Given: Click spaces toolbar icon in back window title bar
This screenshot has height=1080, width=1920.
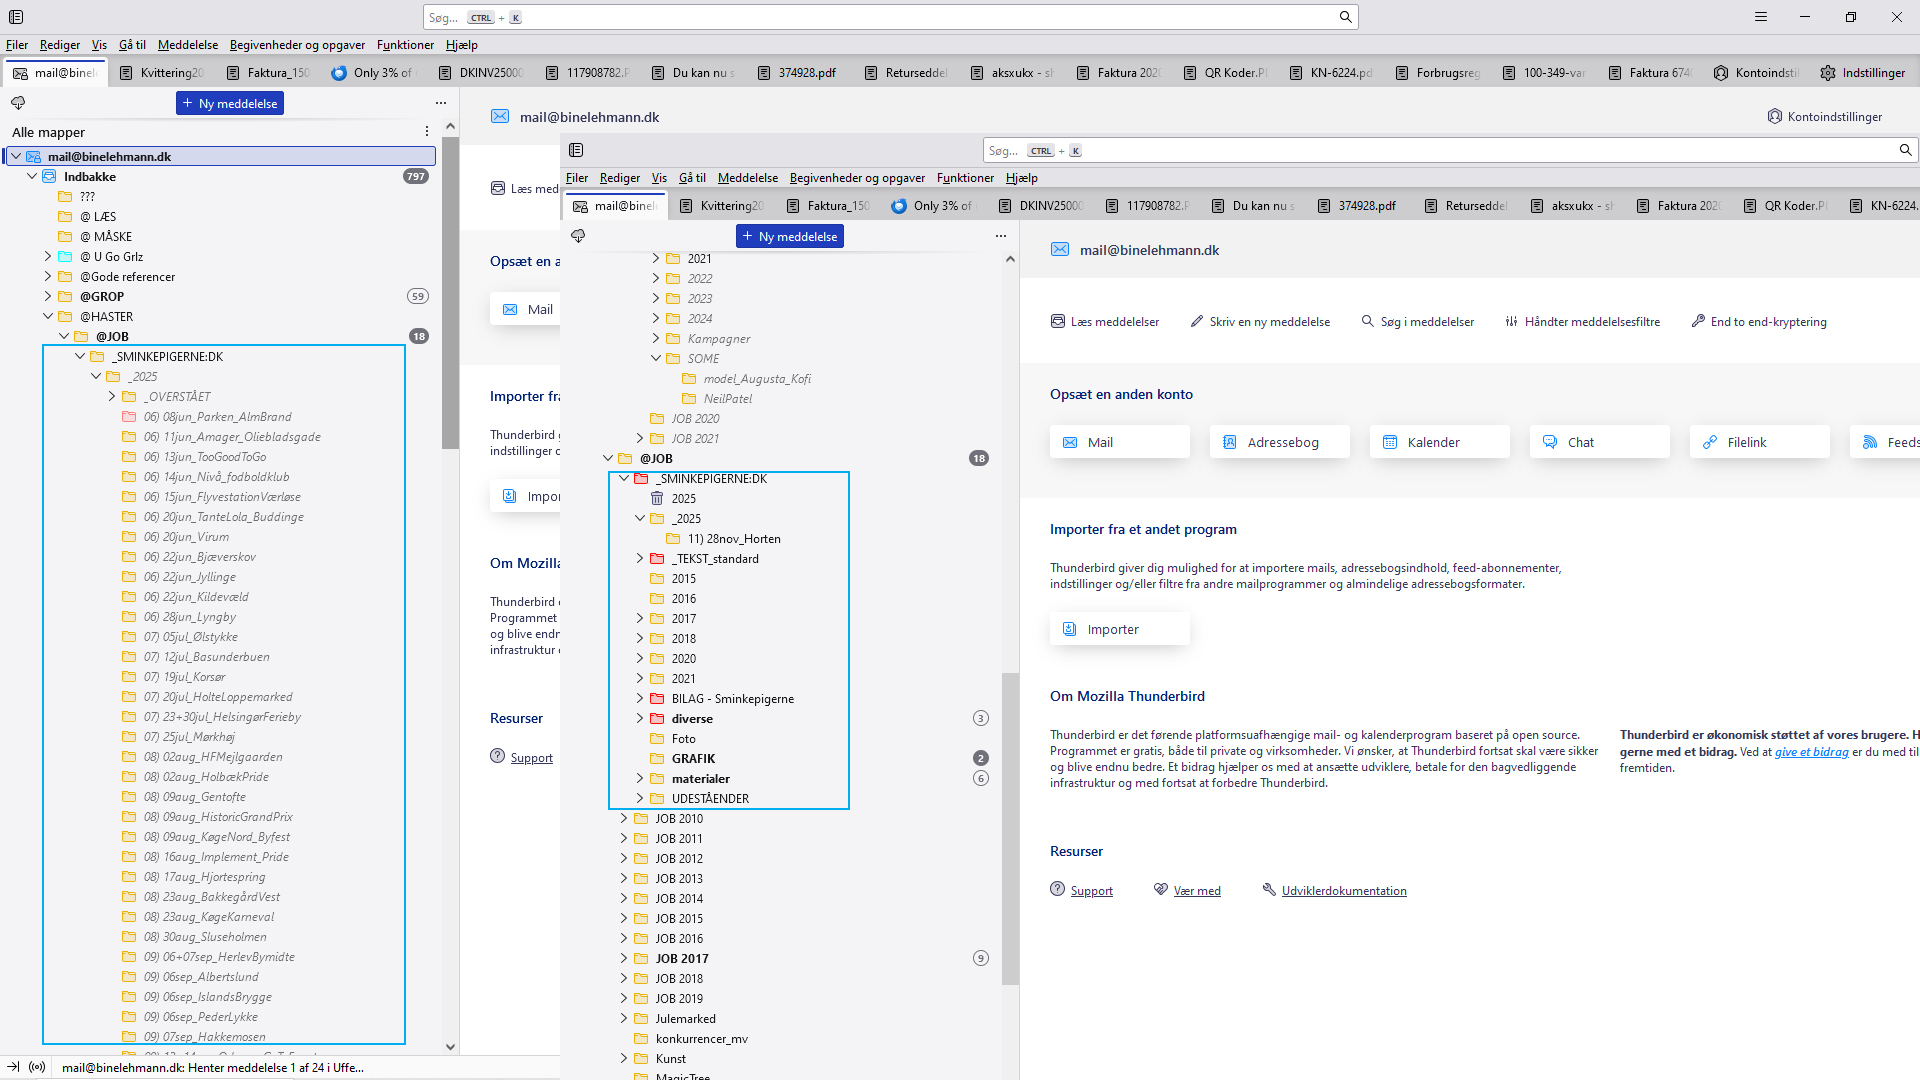Looking at the screenshot, I should 16,17.
